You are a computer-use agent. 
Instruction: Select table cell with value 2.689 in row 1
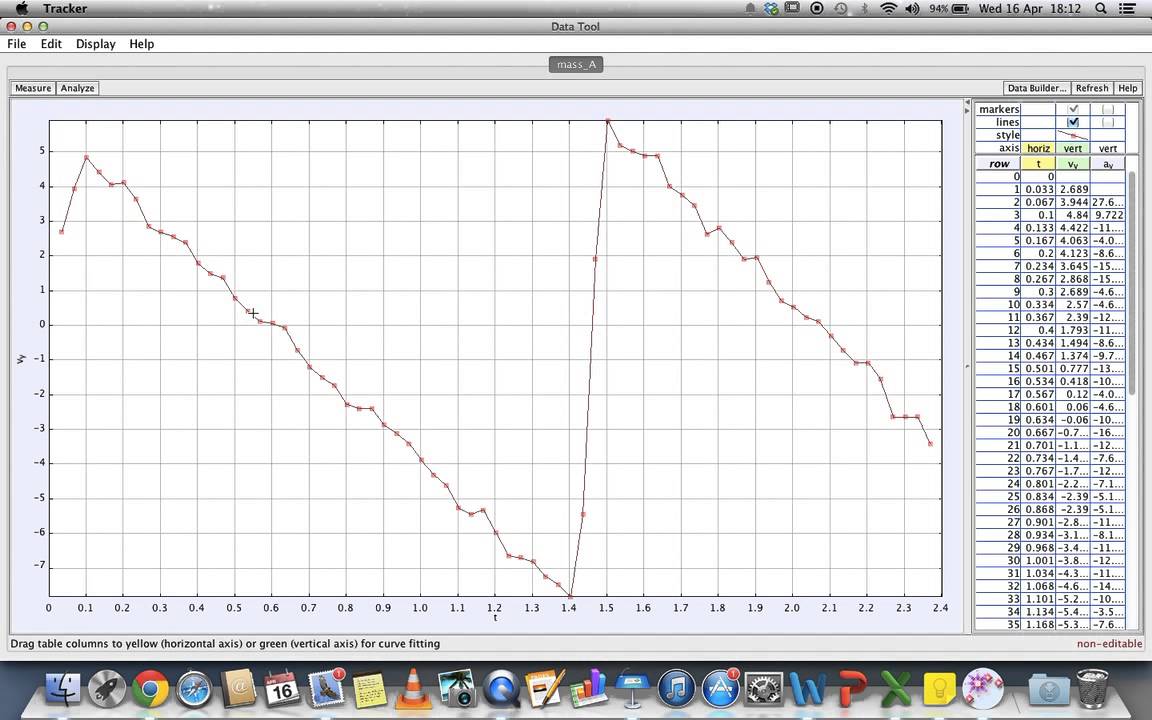(1073, 189)
